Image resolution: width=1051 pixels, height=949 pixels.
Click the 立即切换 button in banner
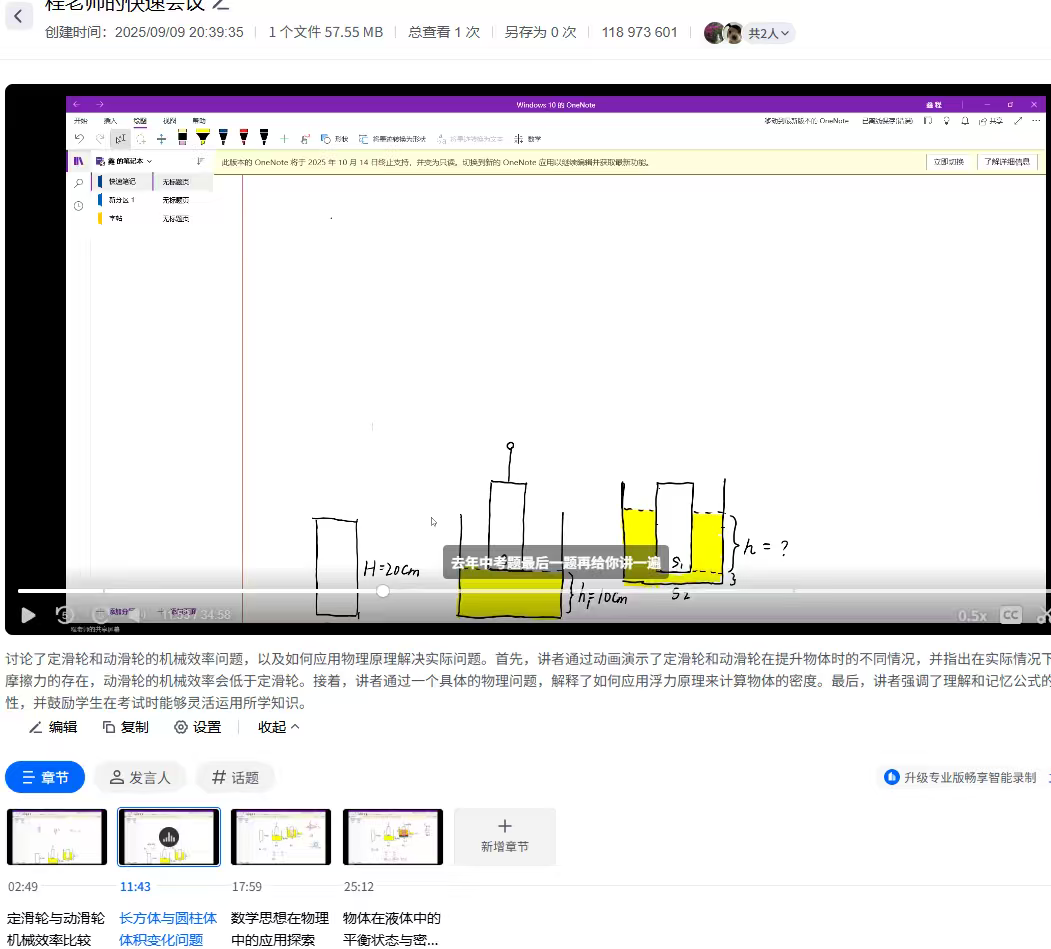(948, 162)
